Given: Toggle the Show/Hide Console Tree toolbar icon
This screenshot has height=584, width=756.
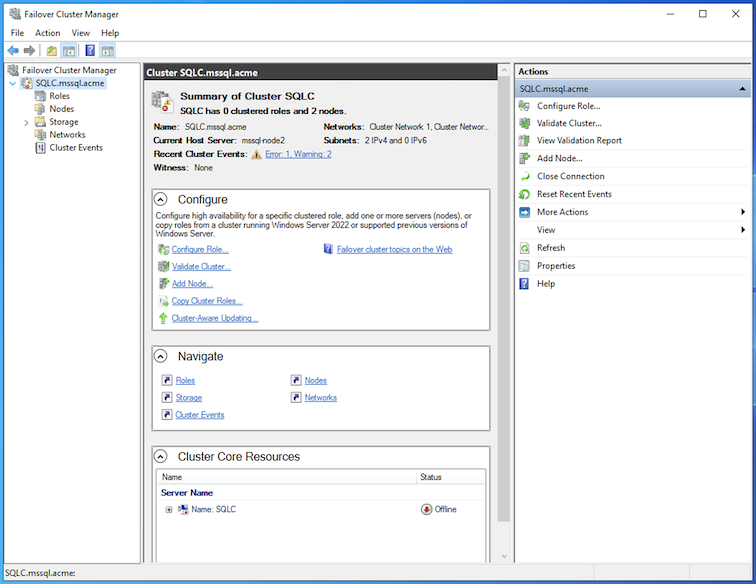Looking at the screenshot, I should 69,50.
